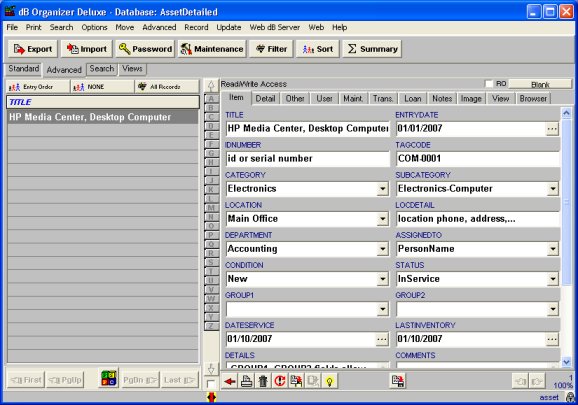
Task: Open the GROUP2 dropdown
Action: [553, 309]
